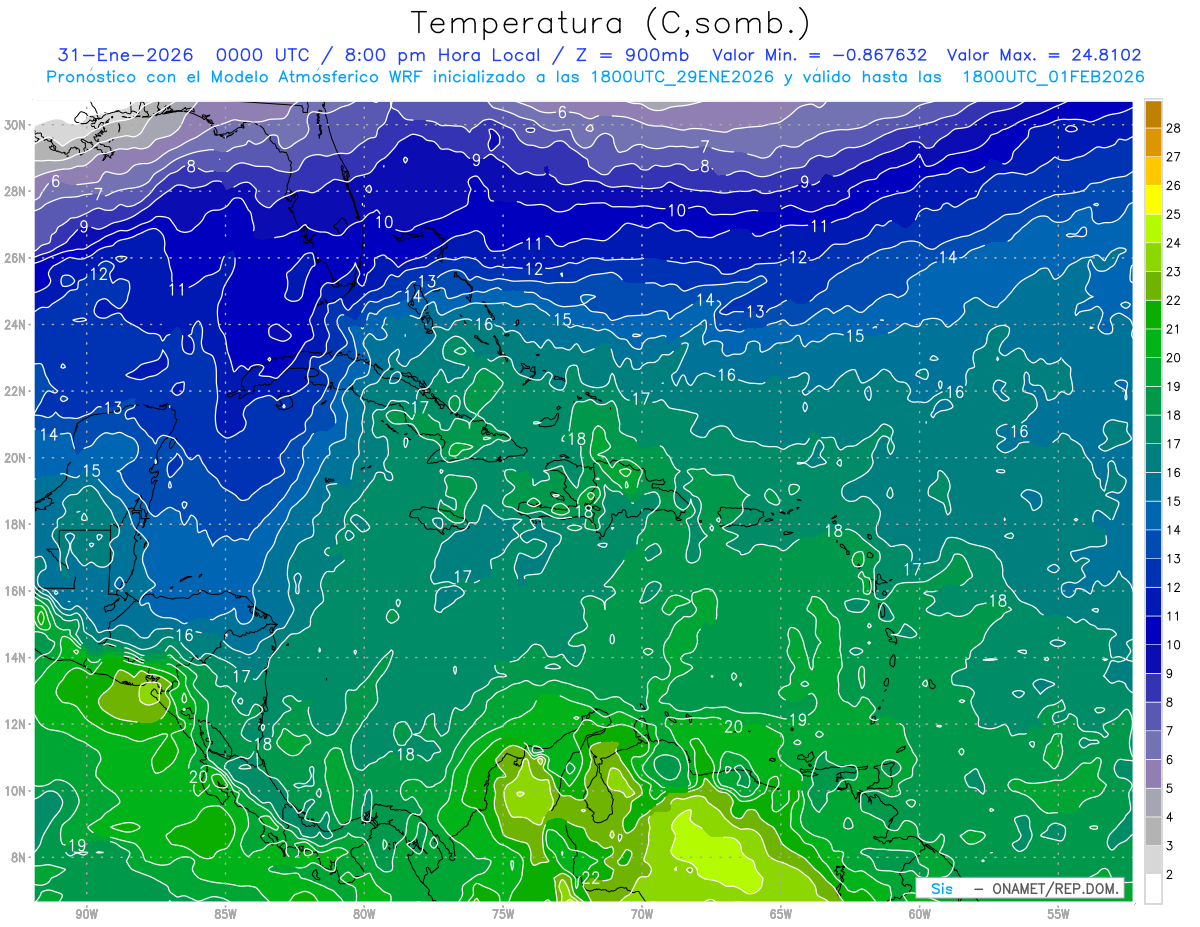The width and height of the screenshot is (1200, 927).
Task: Click the "8N" latitude axis label
Action: pyautogui.click(x=18, y=857)
